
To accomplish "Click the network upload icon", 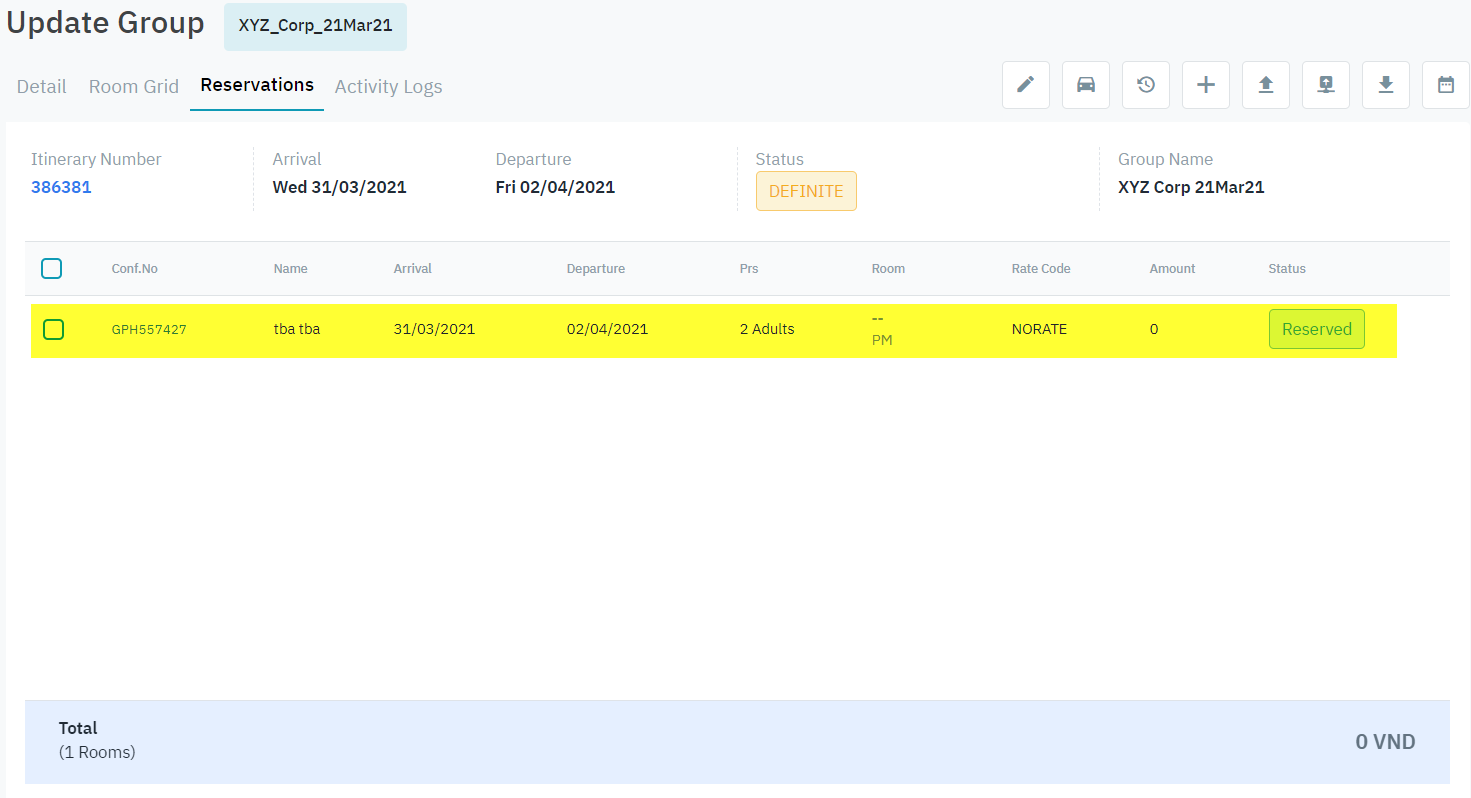I will 1325,85.
